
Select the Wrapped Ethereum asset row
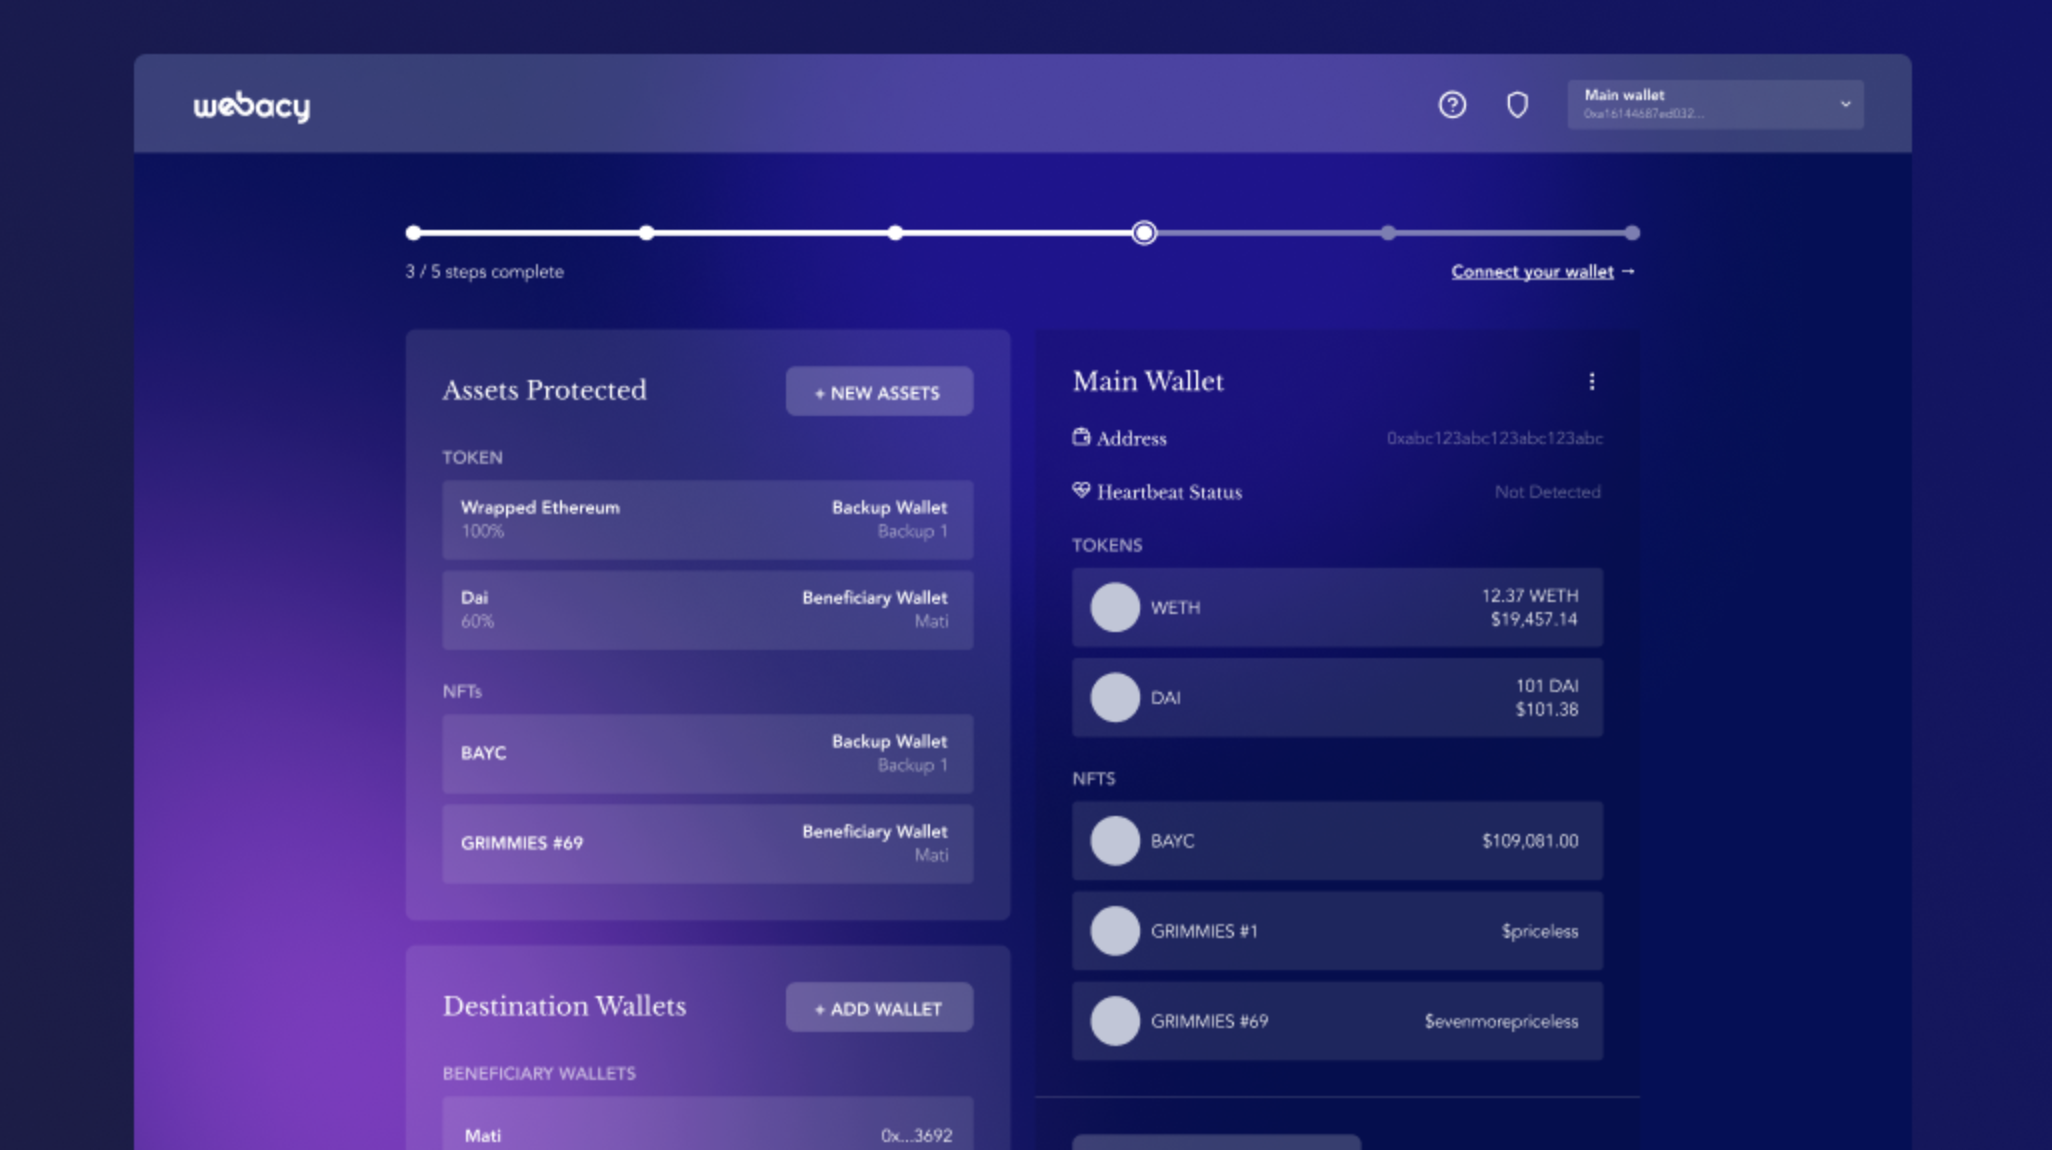(707, 519)
